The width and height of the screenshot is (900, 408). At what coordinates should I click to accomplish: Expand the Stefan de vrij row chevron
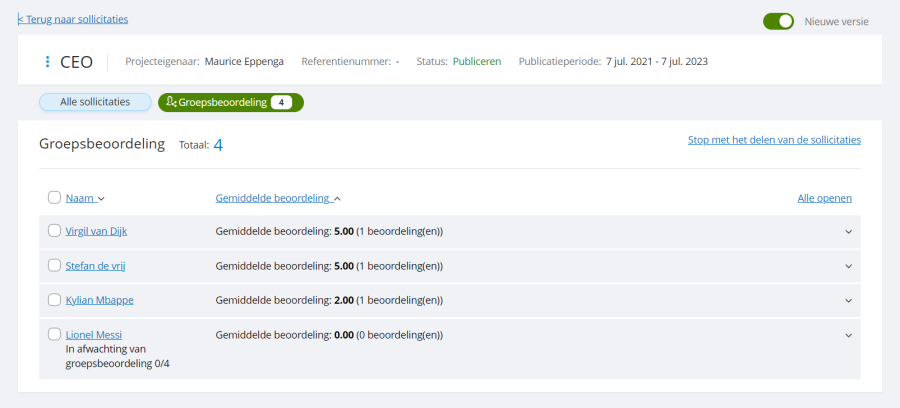848,266
